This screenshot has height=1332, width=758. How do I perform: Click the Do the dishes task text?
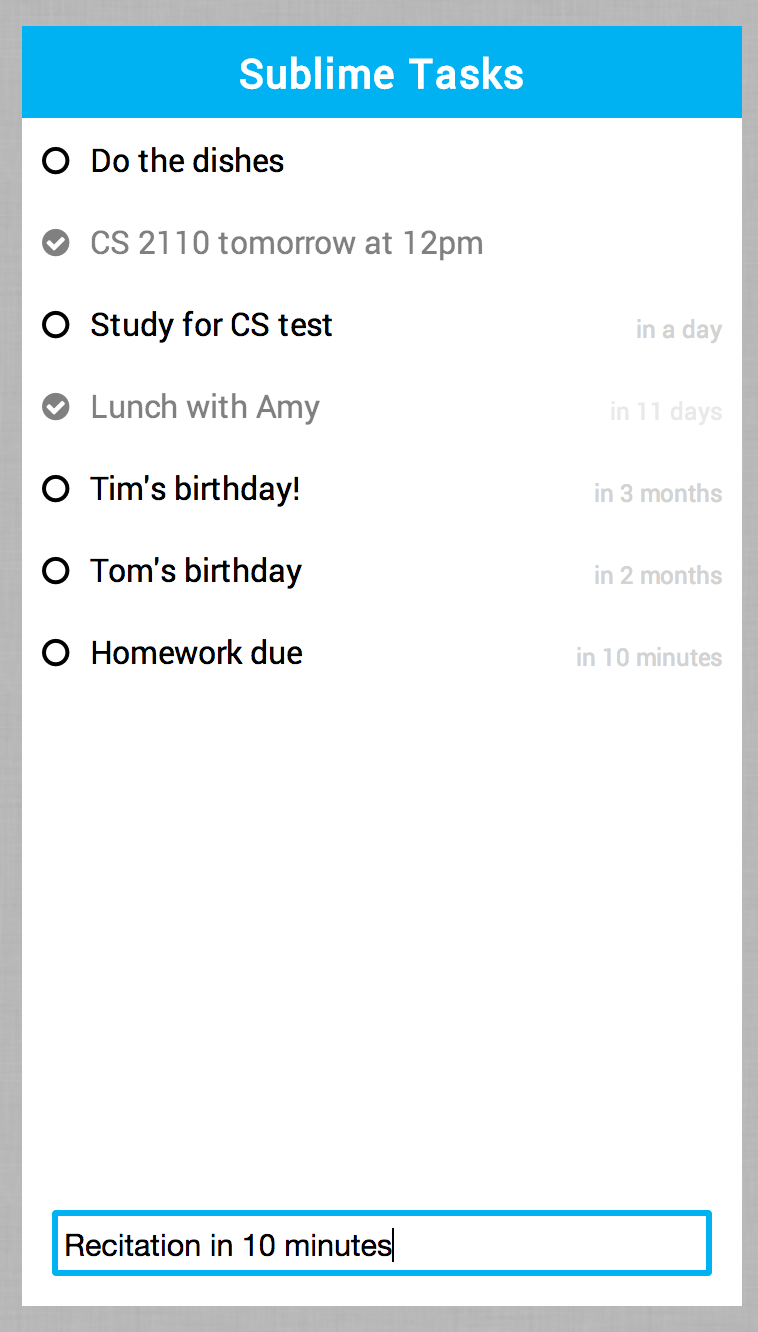tap(187, 161)
